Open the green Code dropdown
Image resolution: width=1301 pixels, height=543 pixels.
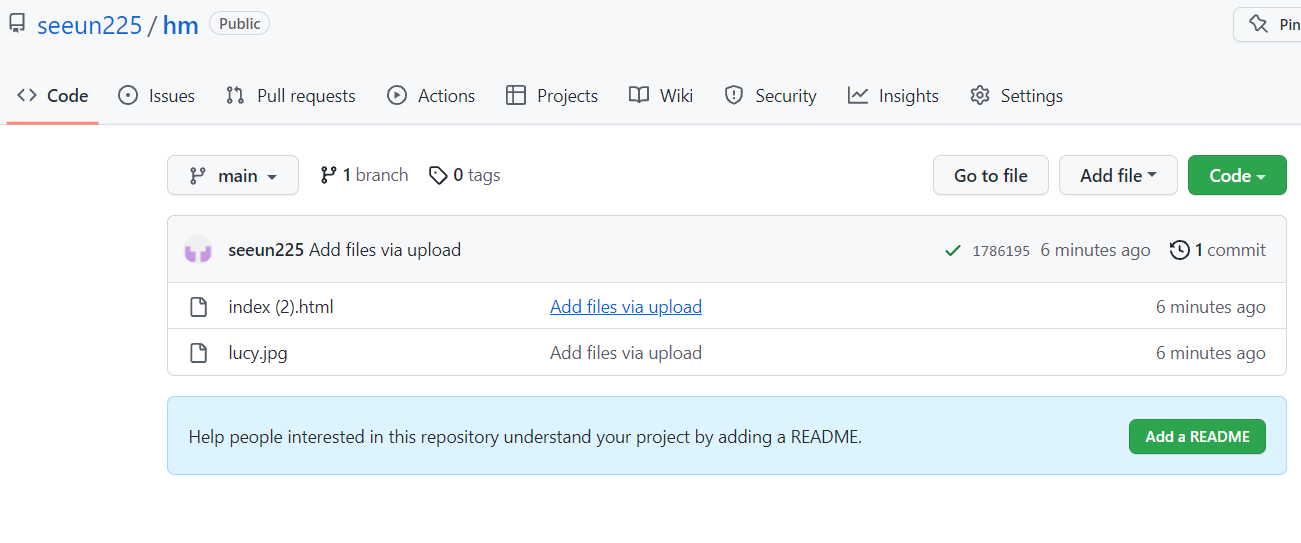(1237, 175)
